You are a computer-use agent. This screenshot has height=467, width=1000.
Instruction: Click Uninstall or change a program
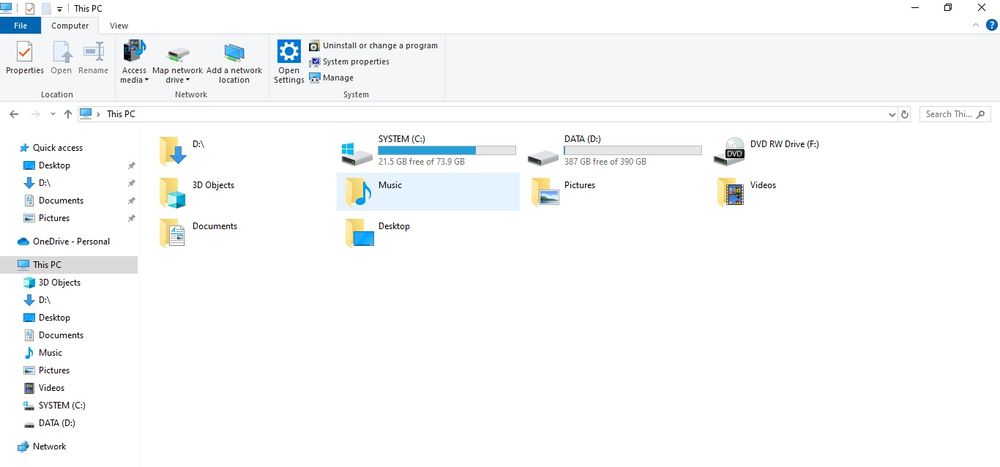pyautogui.click(x=373, y=46)
